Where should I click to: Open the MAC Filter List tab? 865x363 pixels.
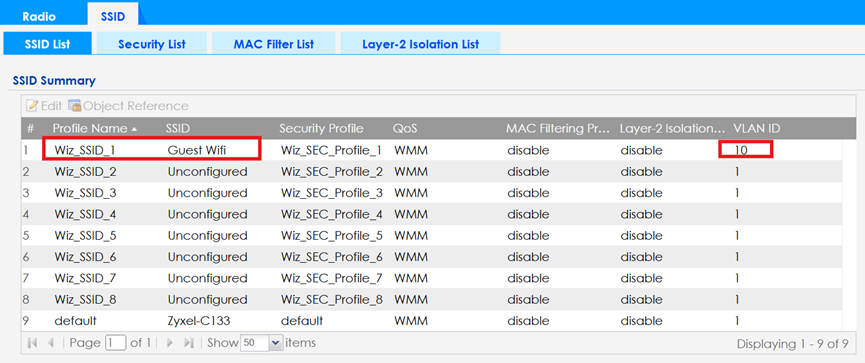pos(274,44)
